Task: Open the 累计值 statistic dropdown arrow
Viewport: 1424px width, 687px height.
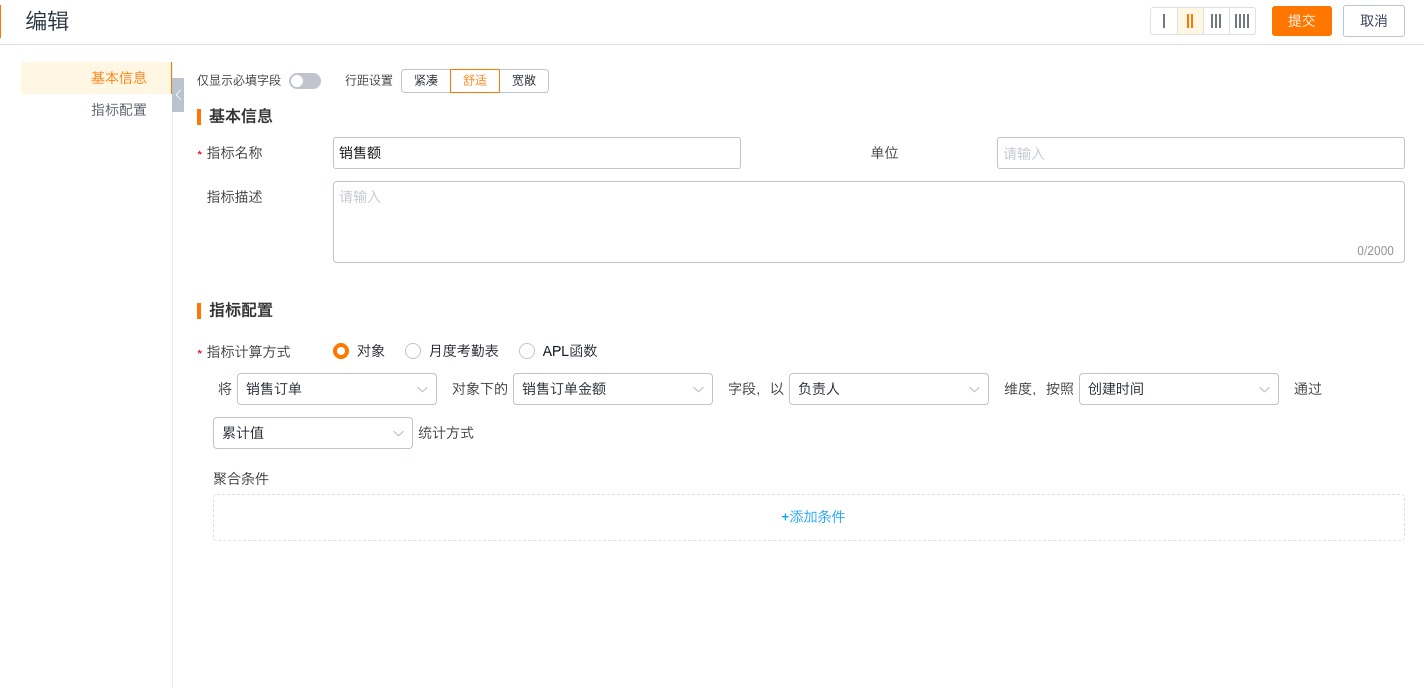Action: pyautogui.click(x=398, y=433)
